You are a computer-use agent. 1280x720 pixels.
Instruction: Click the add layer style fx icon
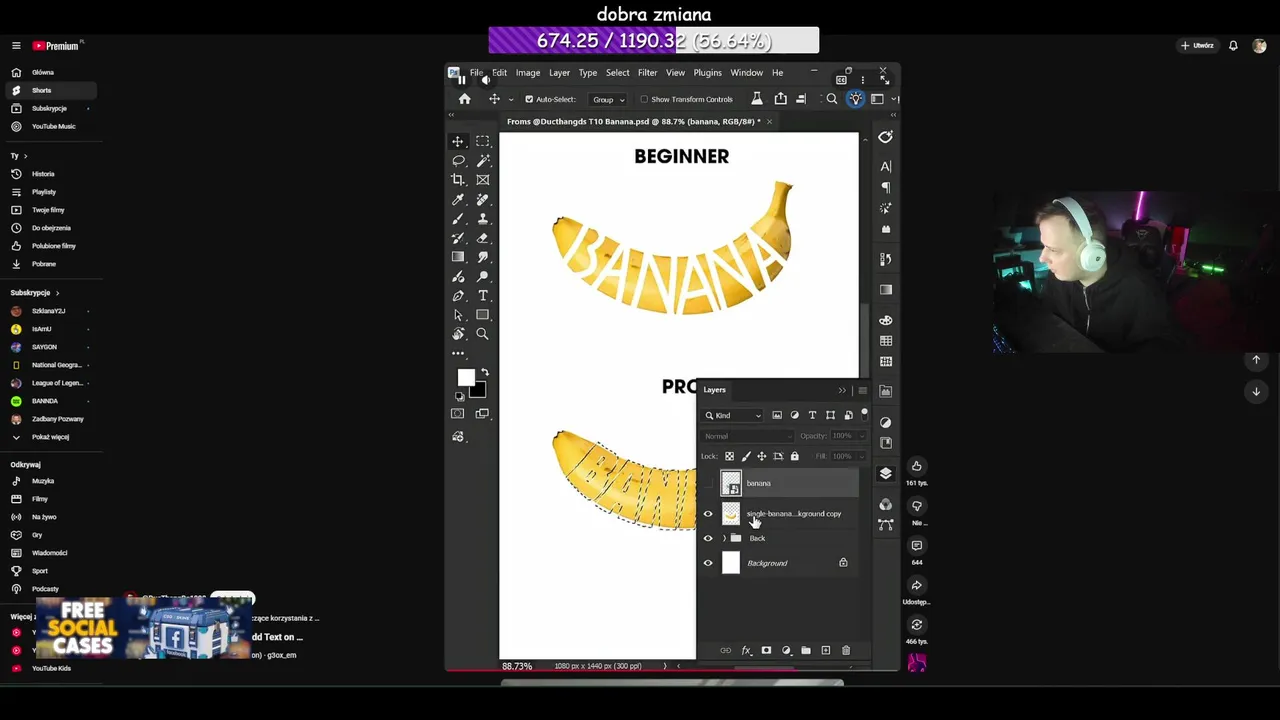click(x=746, y=650)
